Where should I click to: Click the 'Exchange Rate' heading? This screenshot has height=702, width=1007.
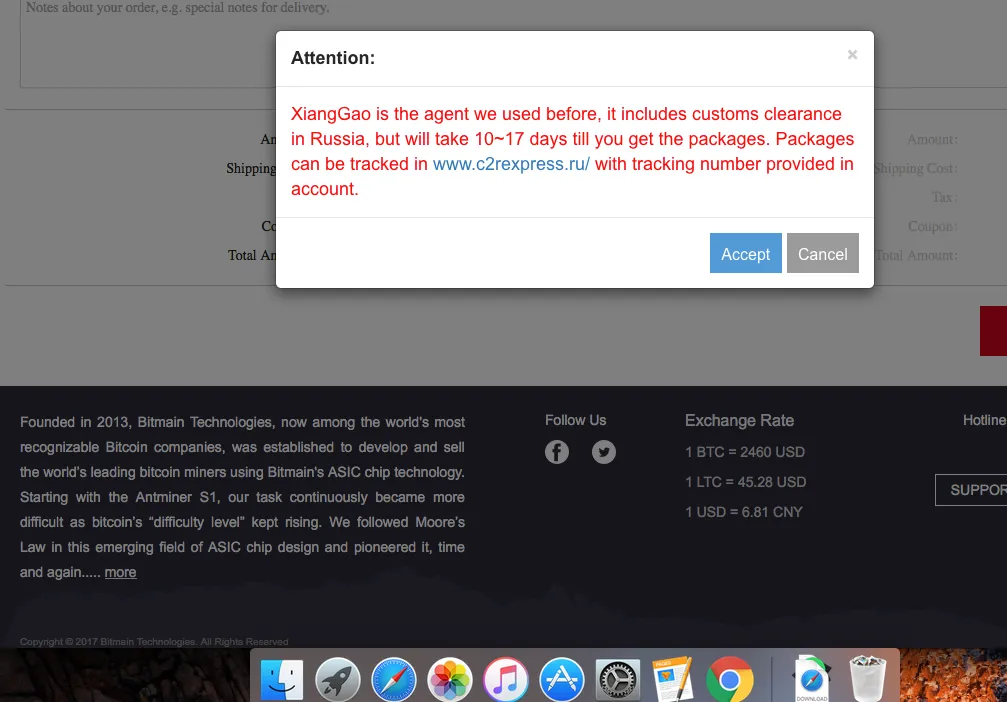[x=739, y=421]
